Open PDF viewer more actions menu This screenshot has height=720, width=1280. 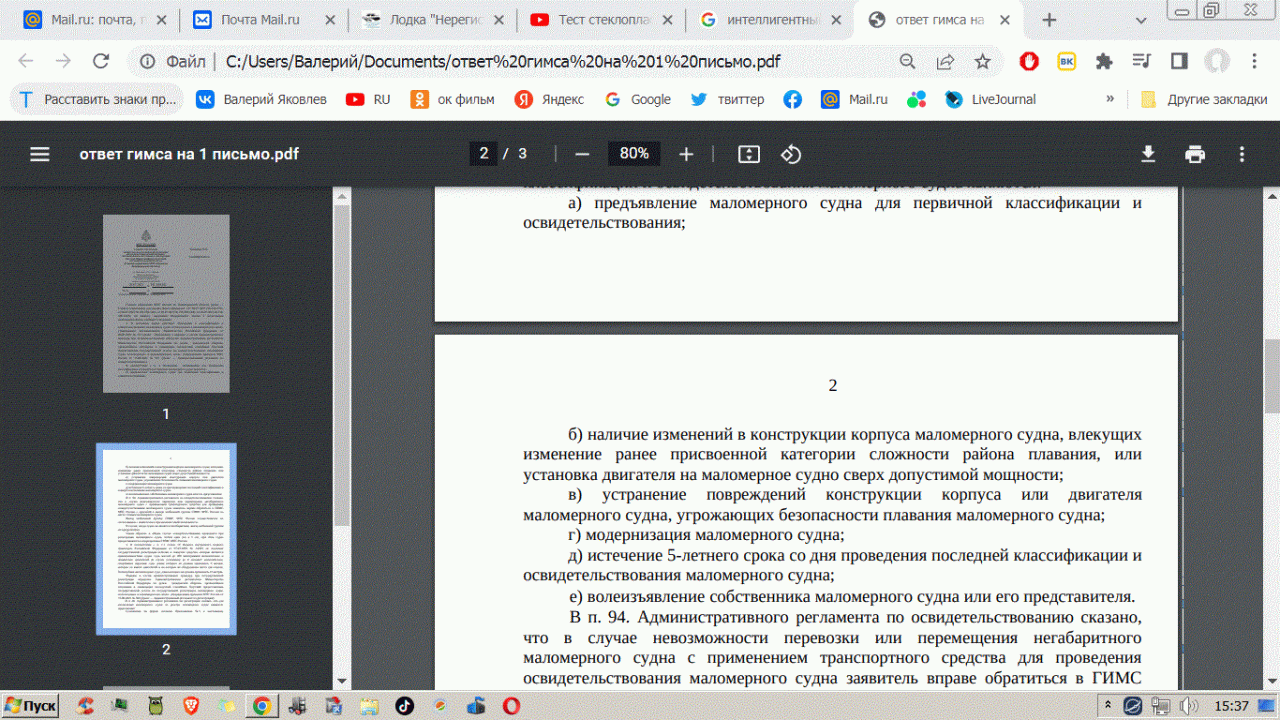coord(1242,154)
